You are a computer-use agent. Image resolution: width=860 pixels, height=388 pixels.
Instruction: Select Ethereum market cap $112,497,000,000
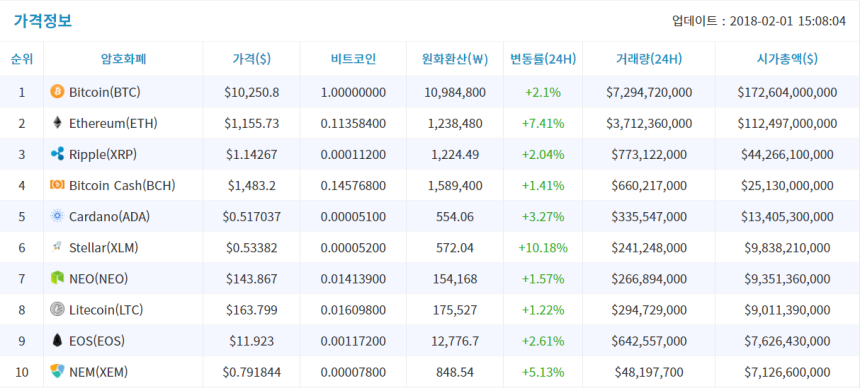[x=787, y=123]
